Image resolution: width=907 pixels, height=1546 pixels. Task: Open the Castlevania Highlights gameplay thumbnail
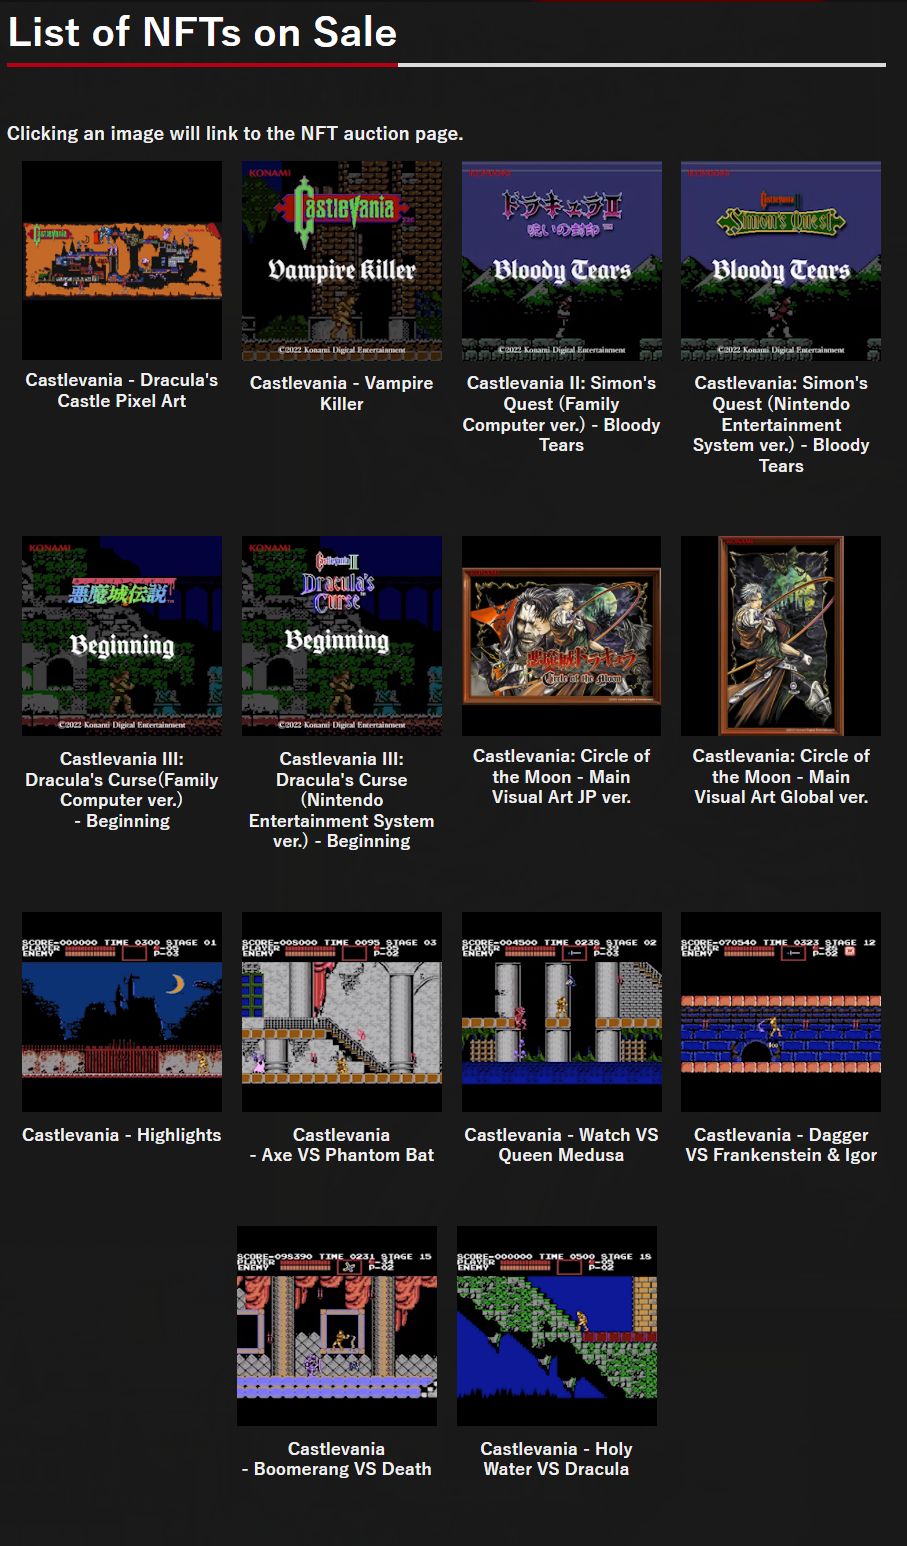pyautogui.click(x=122, y=1012)
